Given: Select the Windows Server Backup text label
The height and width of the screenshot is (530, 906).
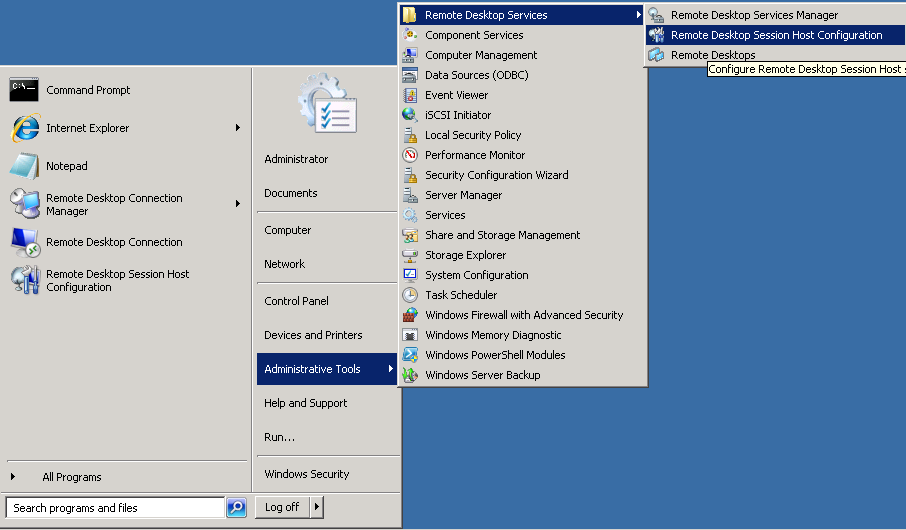Looking at the screenshot, I should tap(482, 375).
